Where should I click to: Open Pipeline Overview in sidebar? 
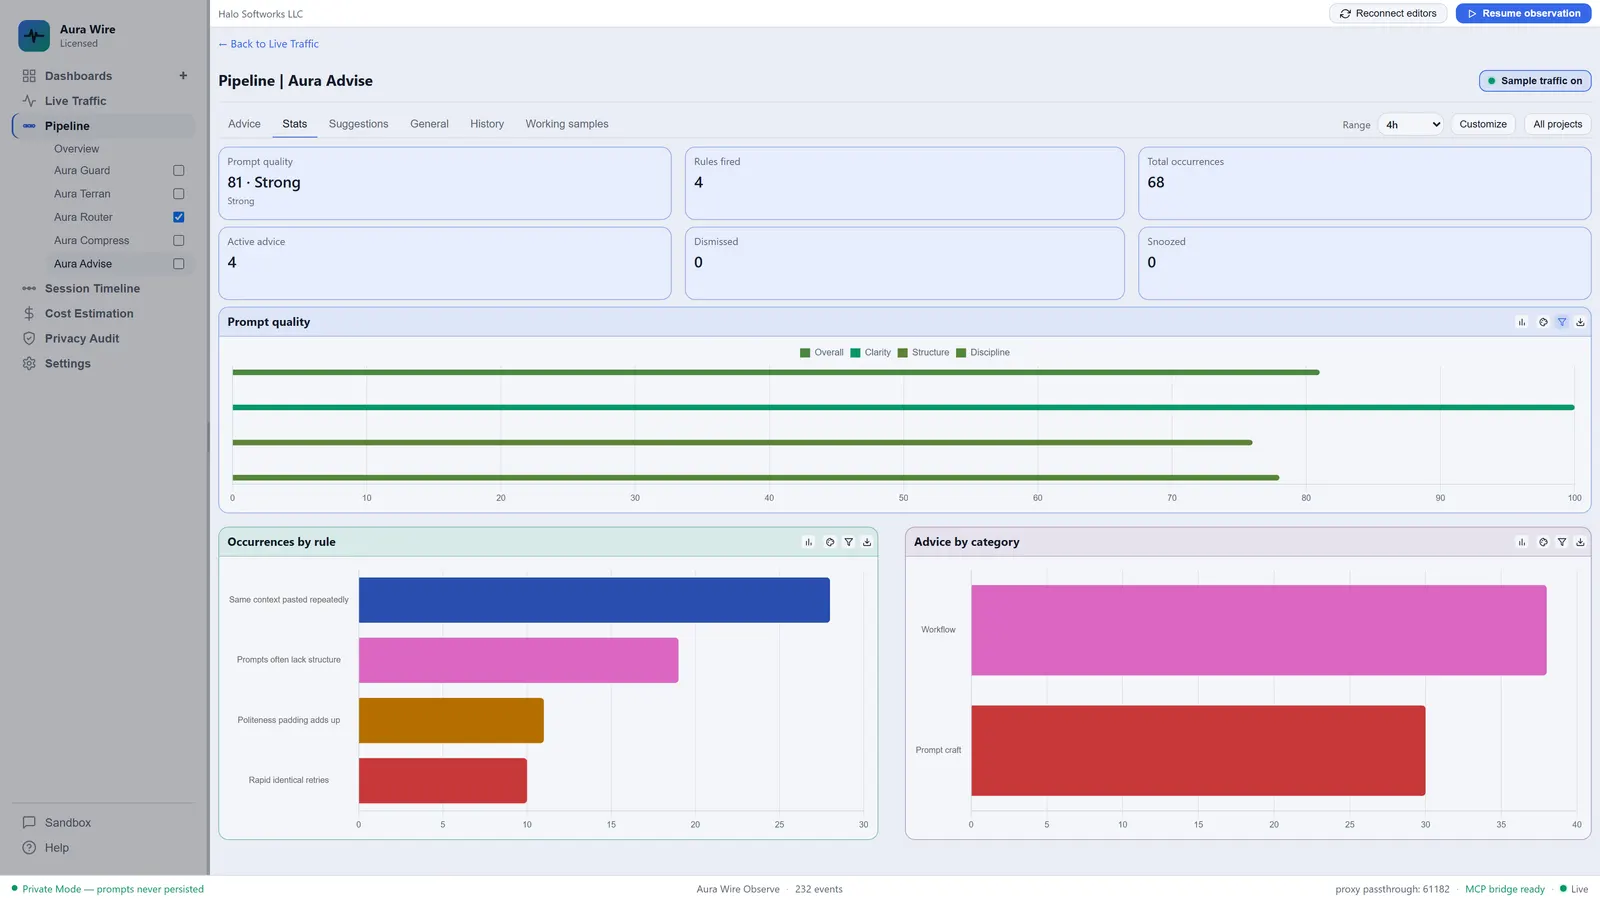coord(77,149)
